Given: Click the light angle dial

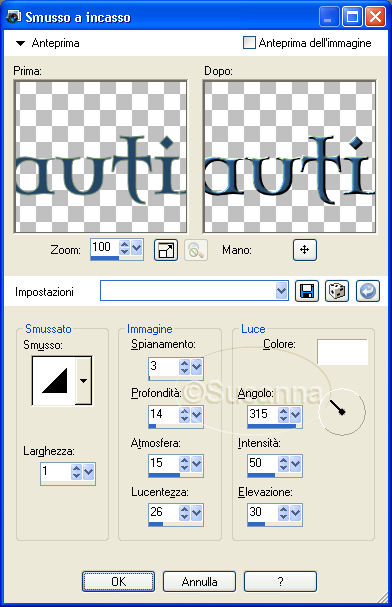Looking at the screenshot, I should [342, 412].
